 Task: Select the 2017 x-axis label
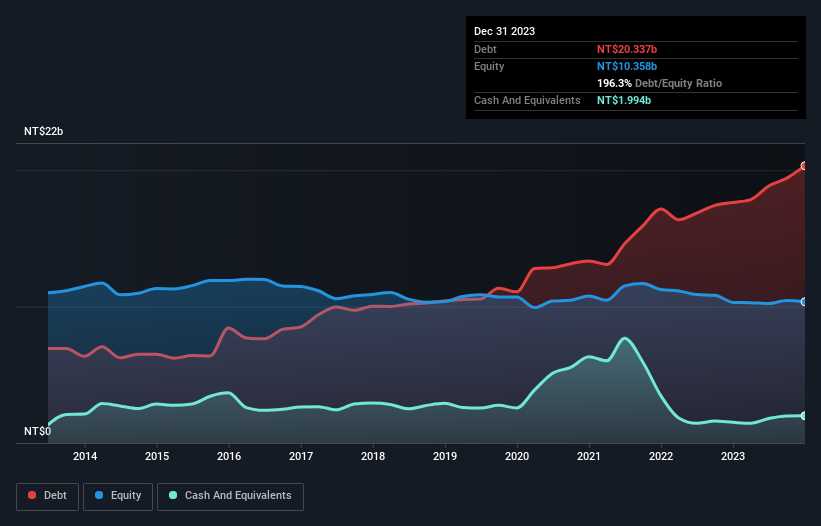(301, 456)
